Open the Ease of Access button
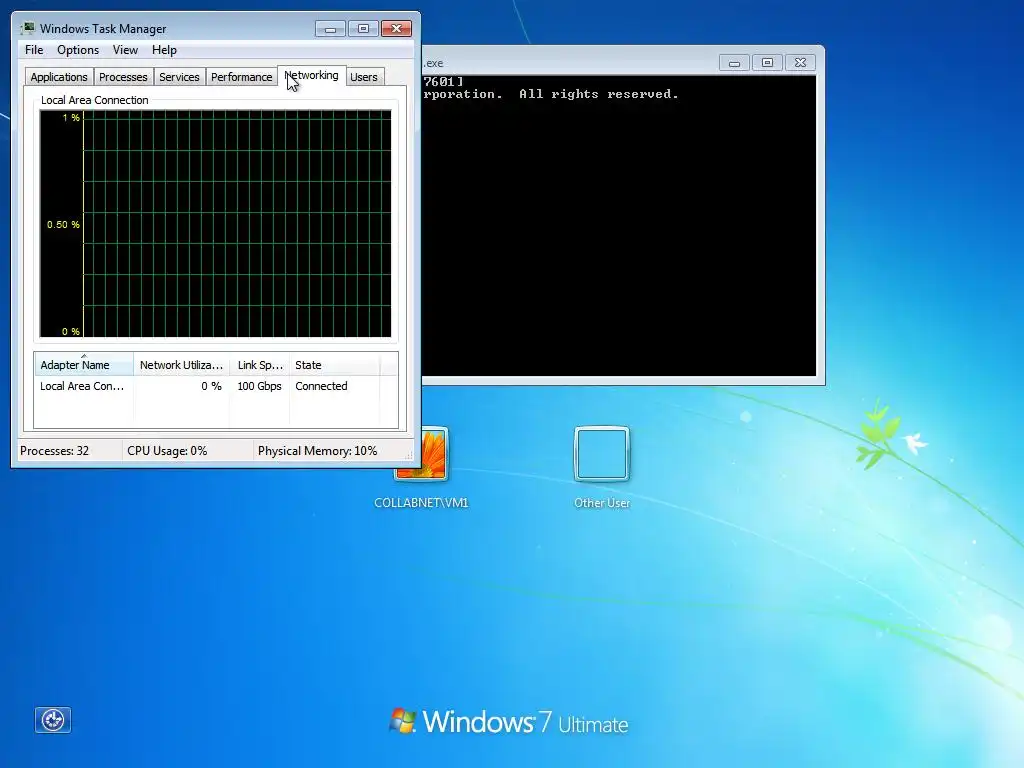This screenshot has height=768, width=1024. [53, 720]
